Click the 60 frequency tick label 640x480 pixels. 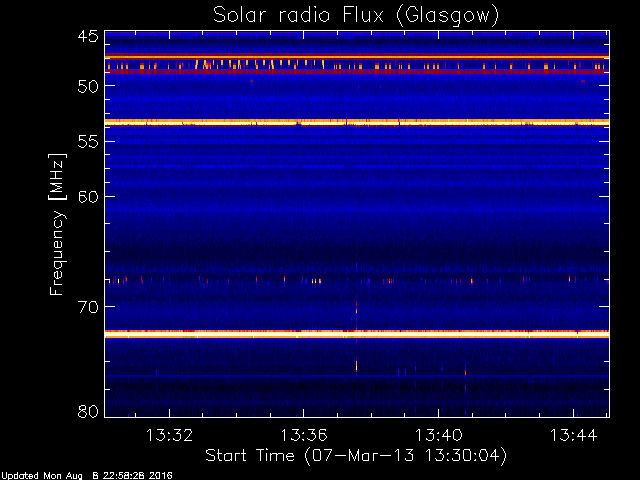88,197
